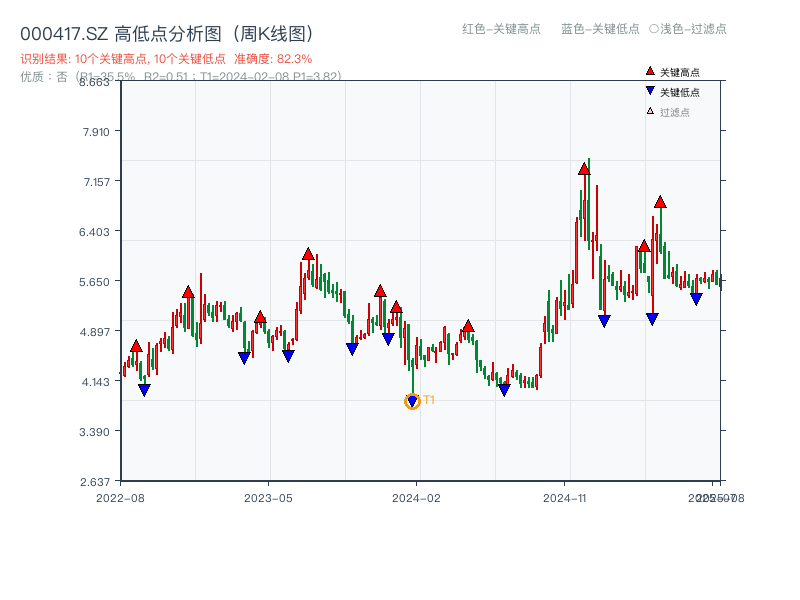The width and height of the screenshot is (800, 600).
Task: Click the 5.650 y-axis label
Action: tap(94, 282)
